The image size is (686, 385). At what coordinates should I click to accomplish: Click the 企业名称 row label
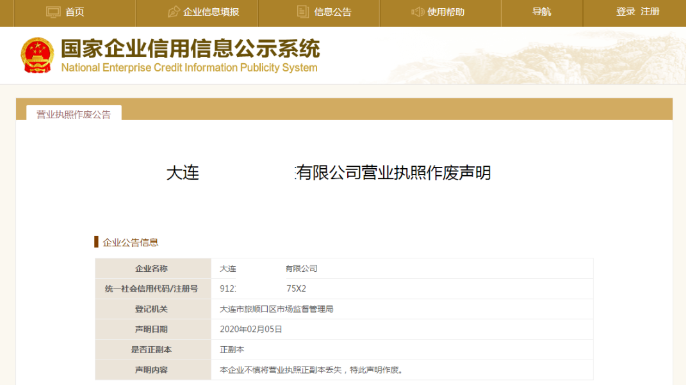151,269
